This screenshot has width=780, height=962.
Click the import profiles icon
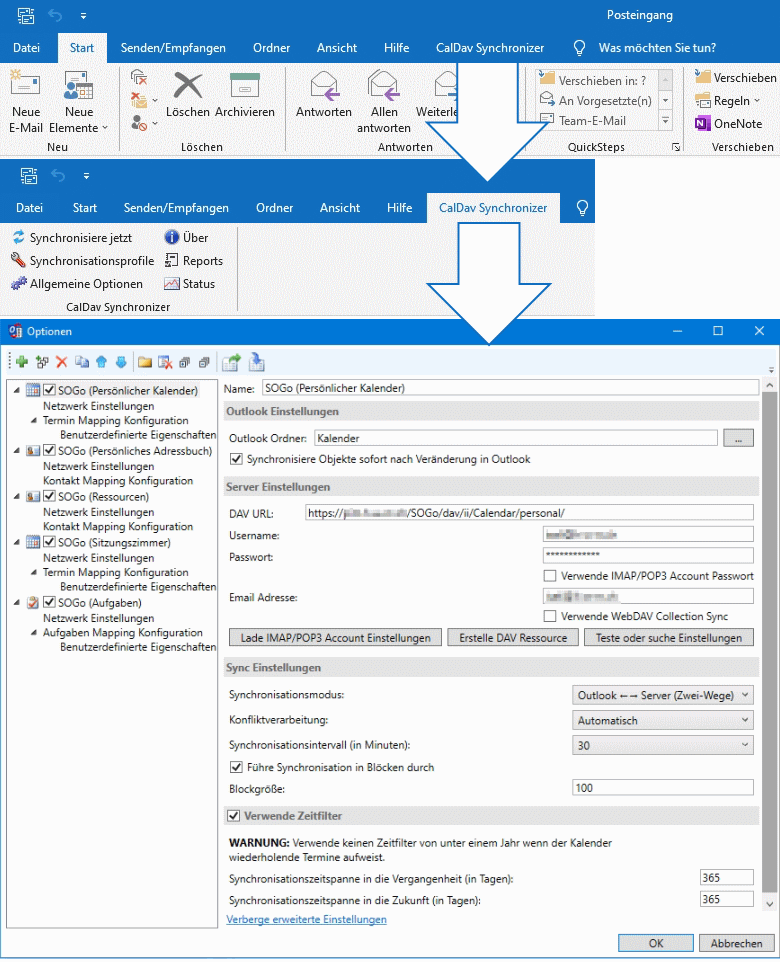[257, 362]
